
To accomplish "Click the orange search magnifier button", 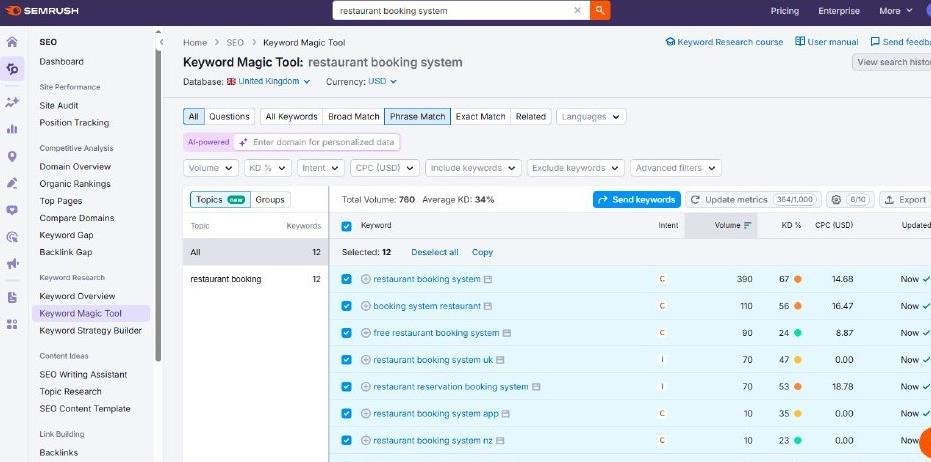I will point(600,11).
